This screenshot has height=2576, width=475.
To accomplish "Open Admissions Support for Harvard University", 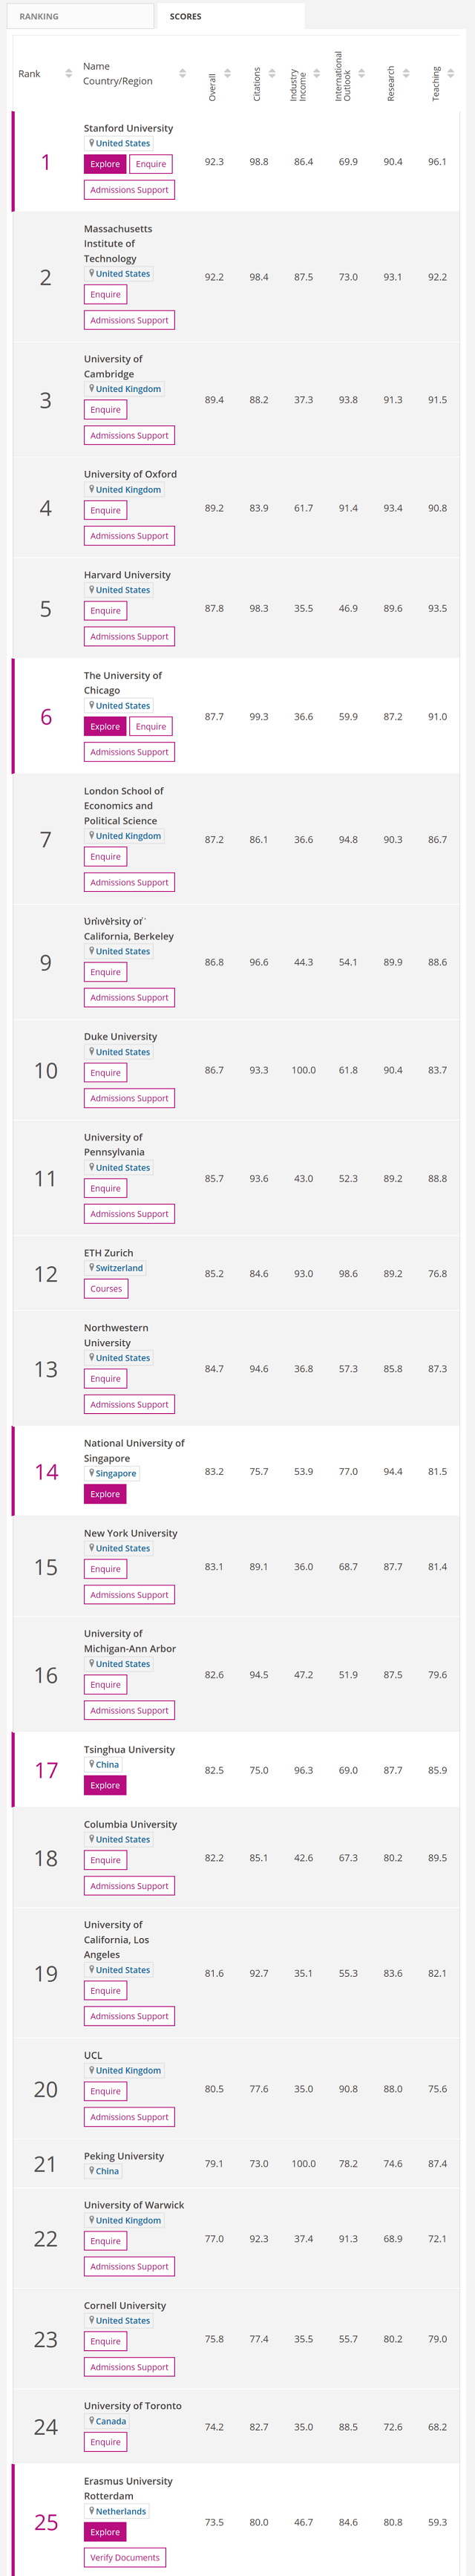I will (129, 637).
